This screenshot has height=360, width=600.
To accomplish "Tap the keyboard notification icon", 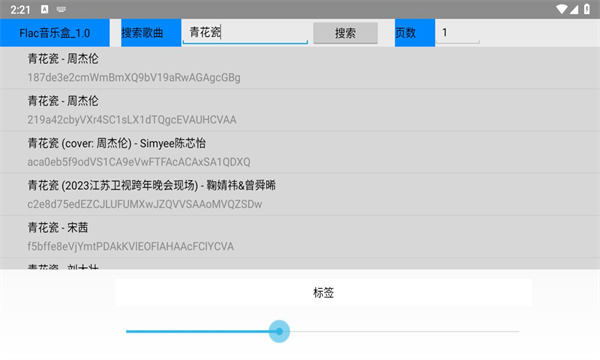I will click(61, 10).
